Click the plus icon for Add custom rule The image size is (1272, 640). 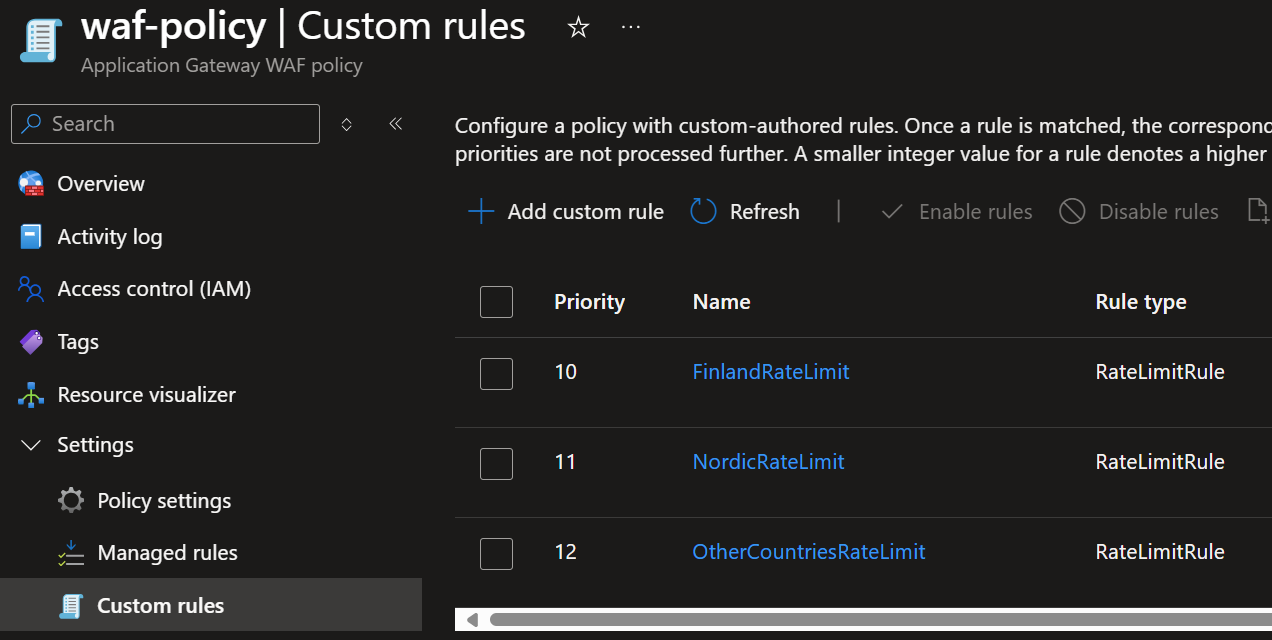click(481, 211)
